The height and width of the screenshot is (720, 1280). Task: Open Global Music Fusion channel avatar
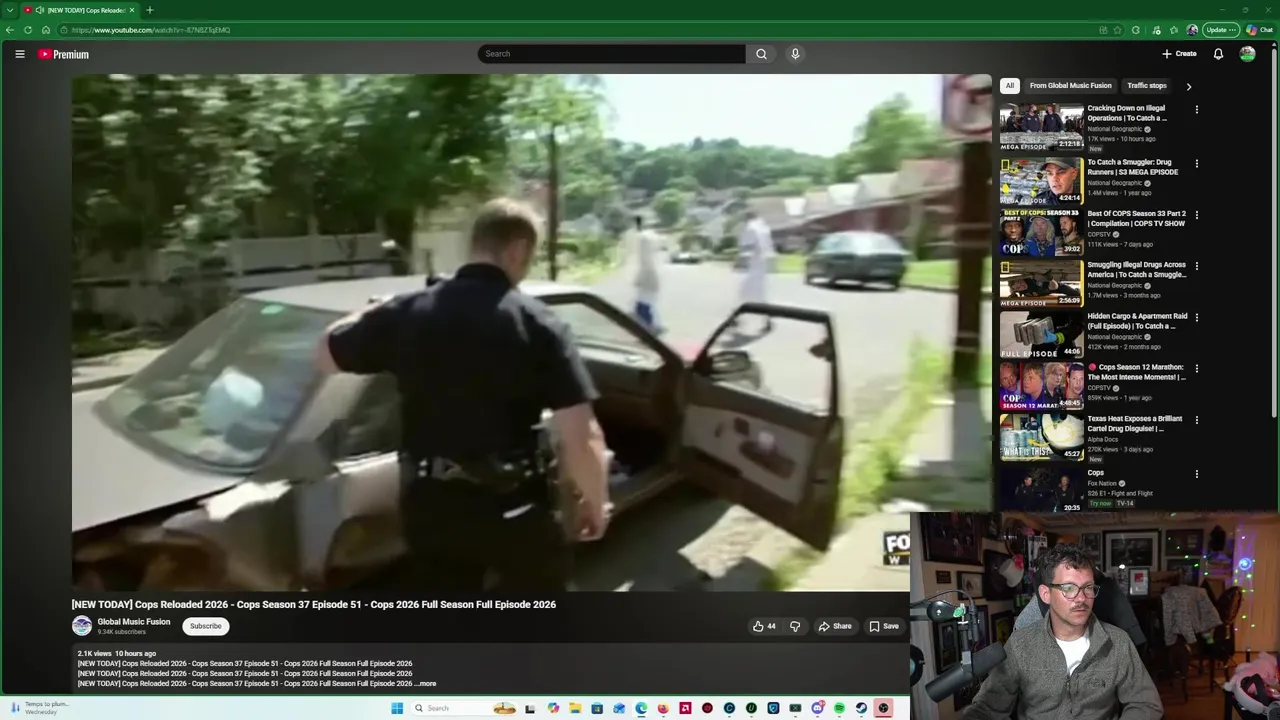coord(82,626)
